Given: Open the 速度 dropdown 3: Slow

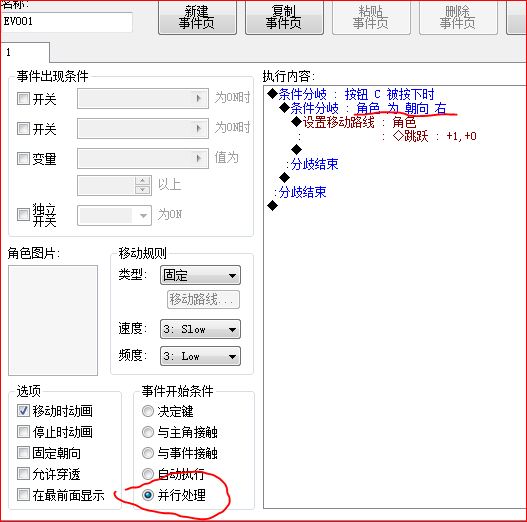Looking at the screenshot, I should (200, 329).
